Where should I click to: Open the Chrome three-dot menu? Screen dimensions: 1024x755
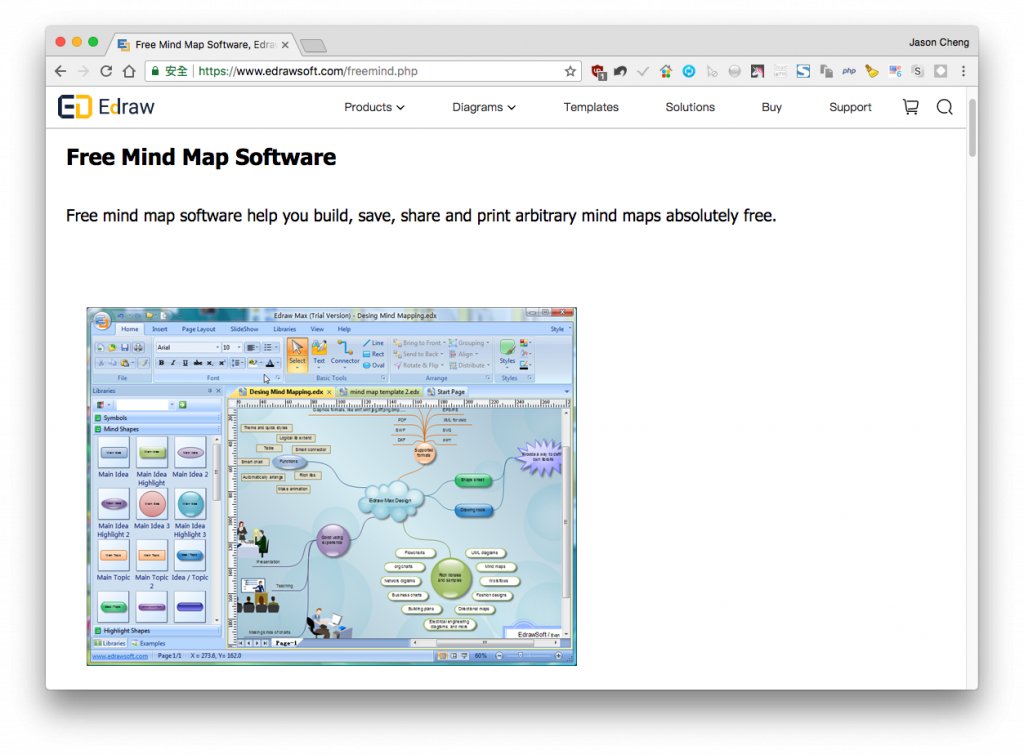click(x=963, y=71)
